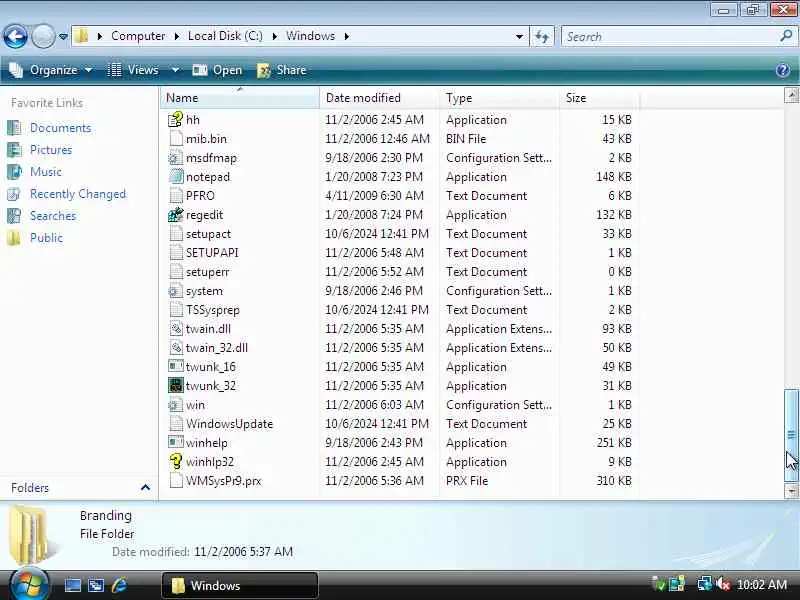Click the scrollbar down arrow
The width and height of the screenshot is (800, 600).
coord(791,491)
